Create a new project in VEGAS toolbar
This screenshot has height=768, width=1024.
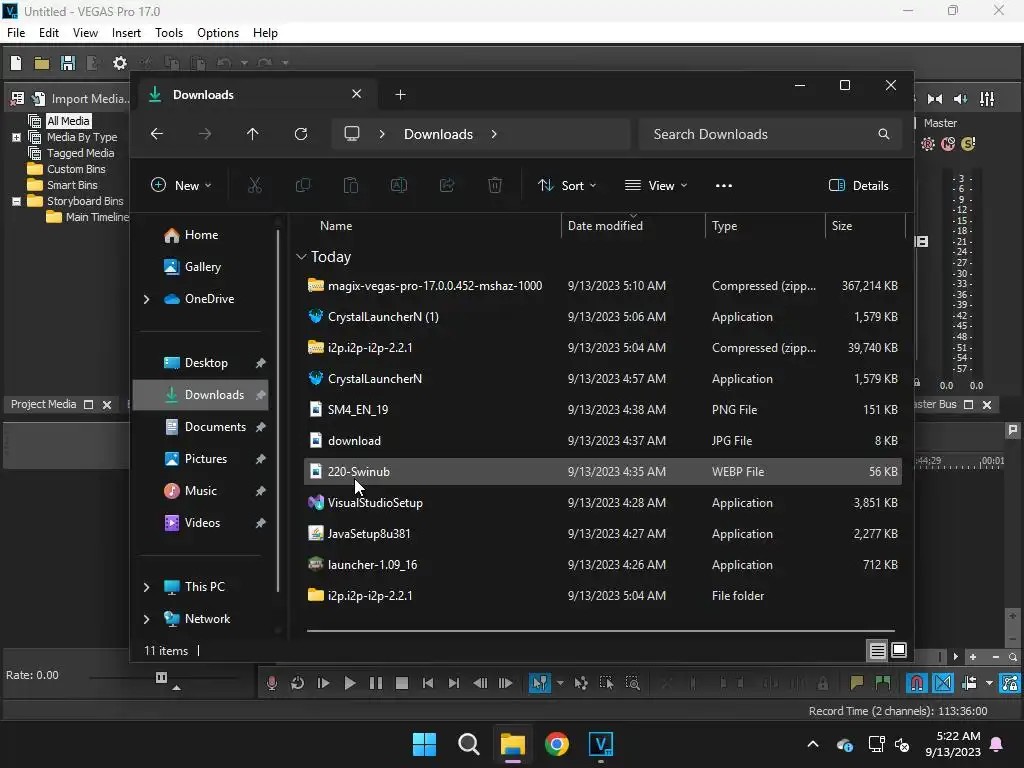pos(16,63)
